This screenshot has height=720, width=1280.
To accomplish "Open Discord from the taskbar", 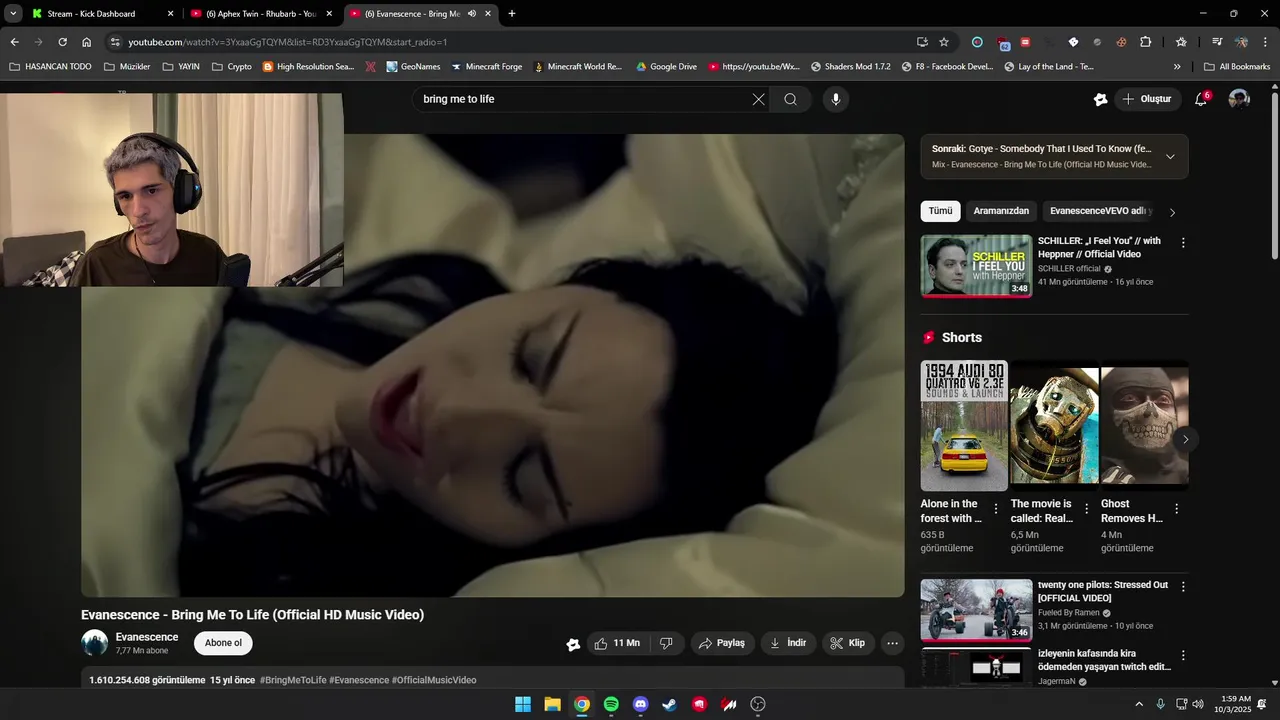I will pyautogui.click(x=641, y=704).
